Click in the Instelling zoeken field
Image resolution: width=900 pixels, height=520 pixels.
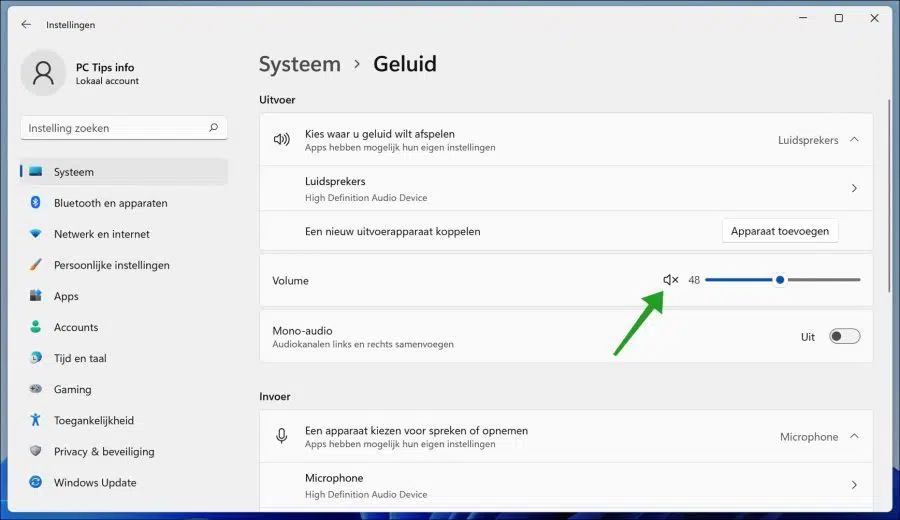(124, 127)
